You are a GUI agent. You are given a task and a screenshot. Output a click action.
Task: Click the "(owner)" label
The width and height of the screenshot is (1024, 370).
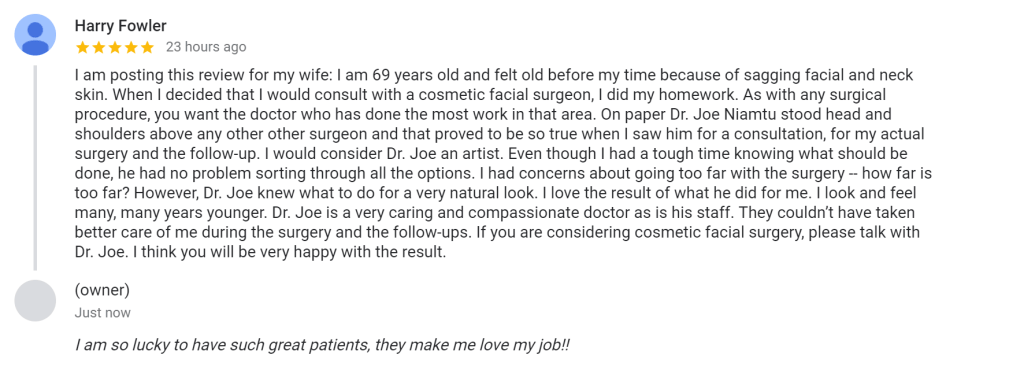point(102,290)
